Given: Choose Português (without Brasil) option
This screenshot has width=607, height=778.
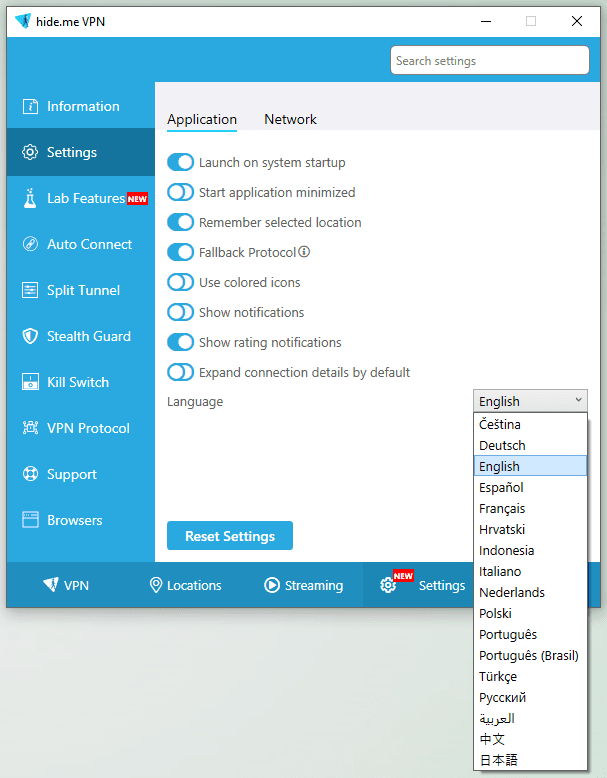Looking at the screenshot, I should [x=530, y=634].
